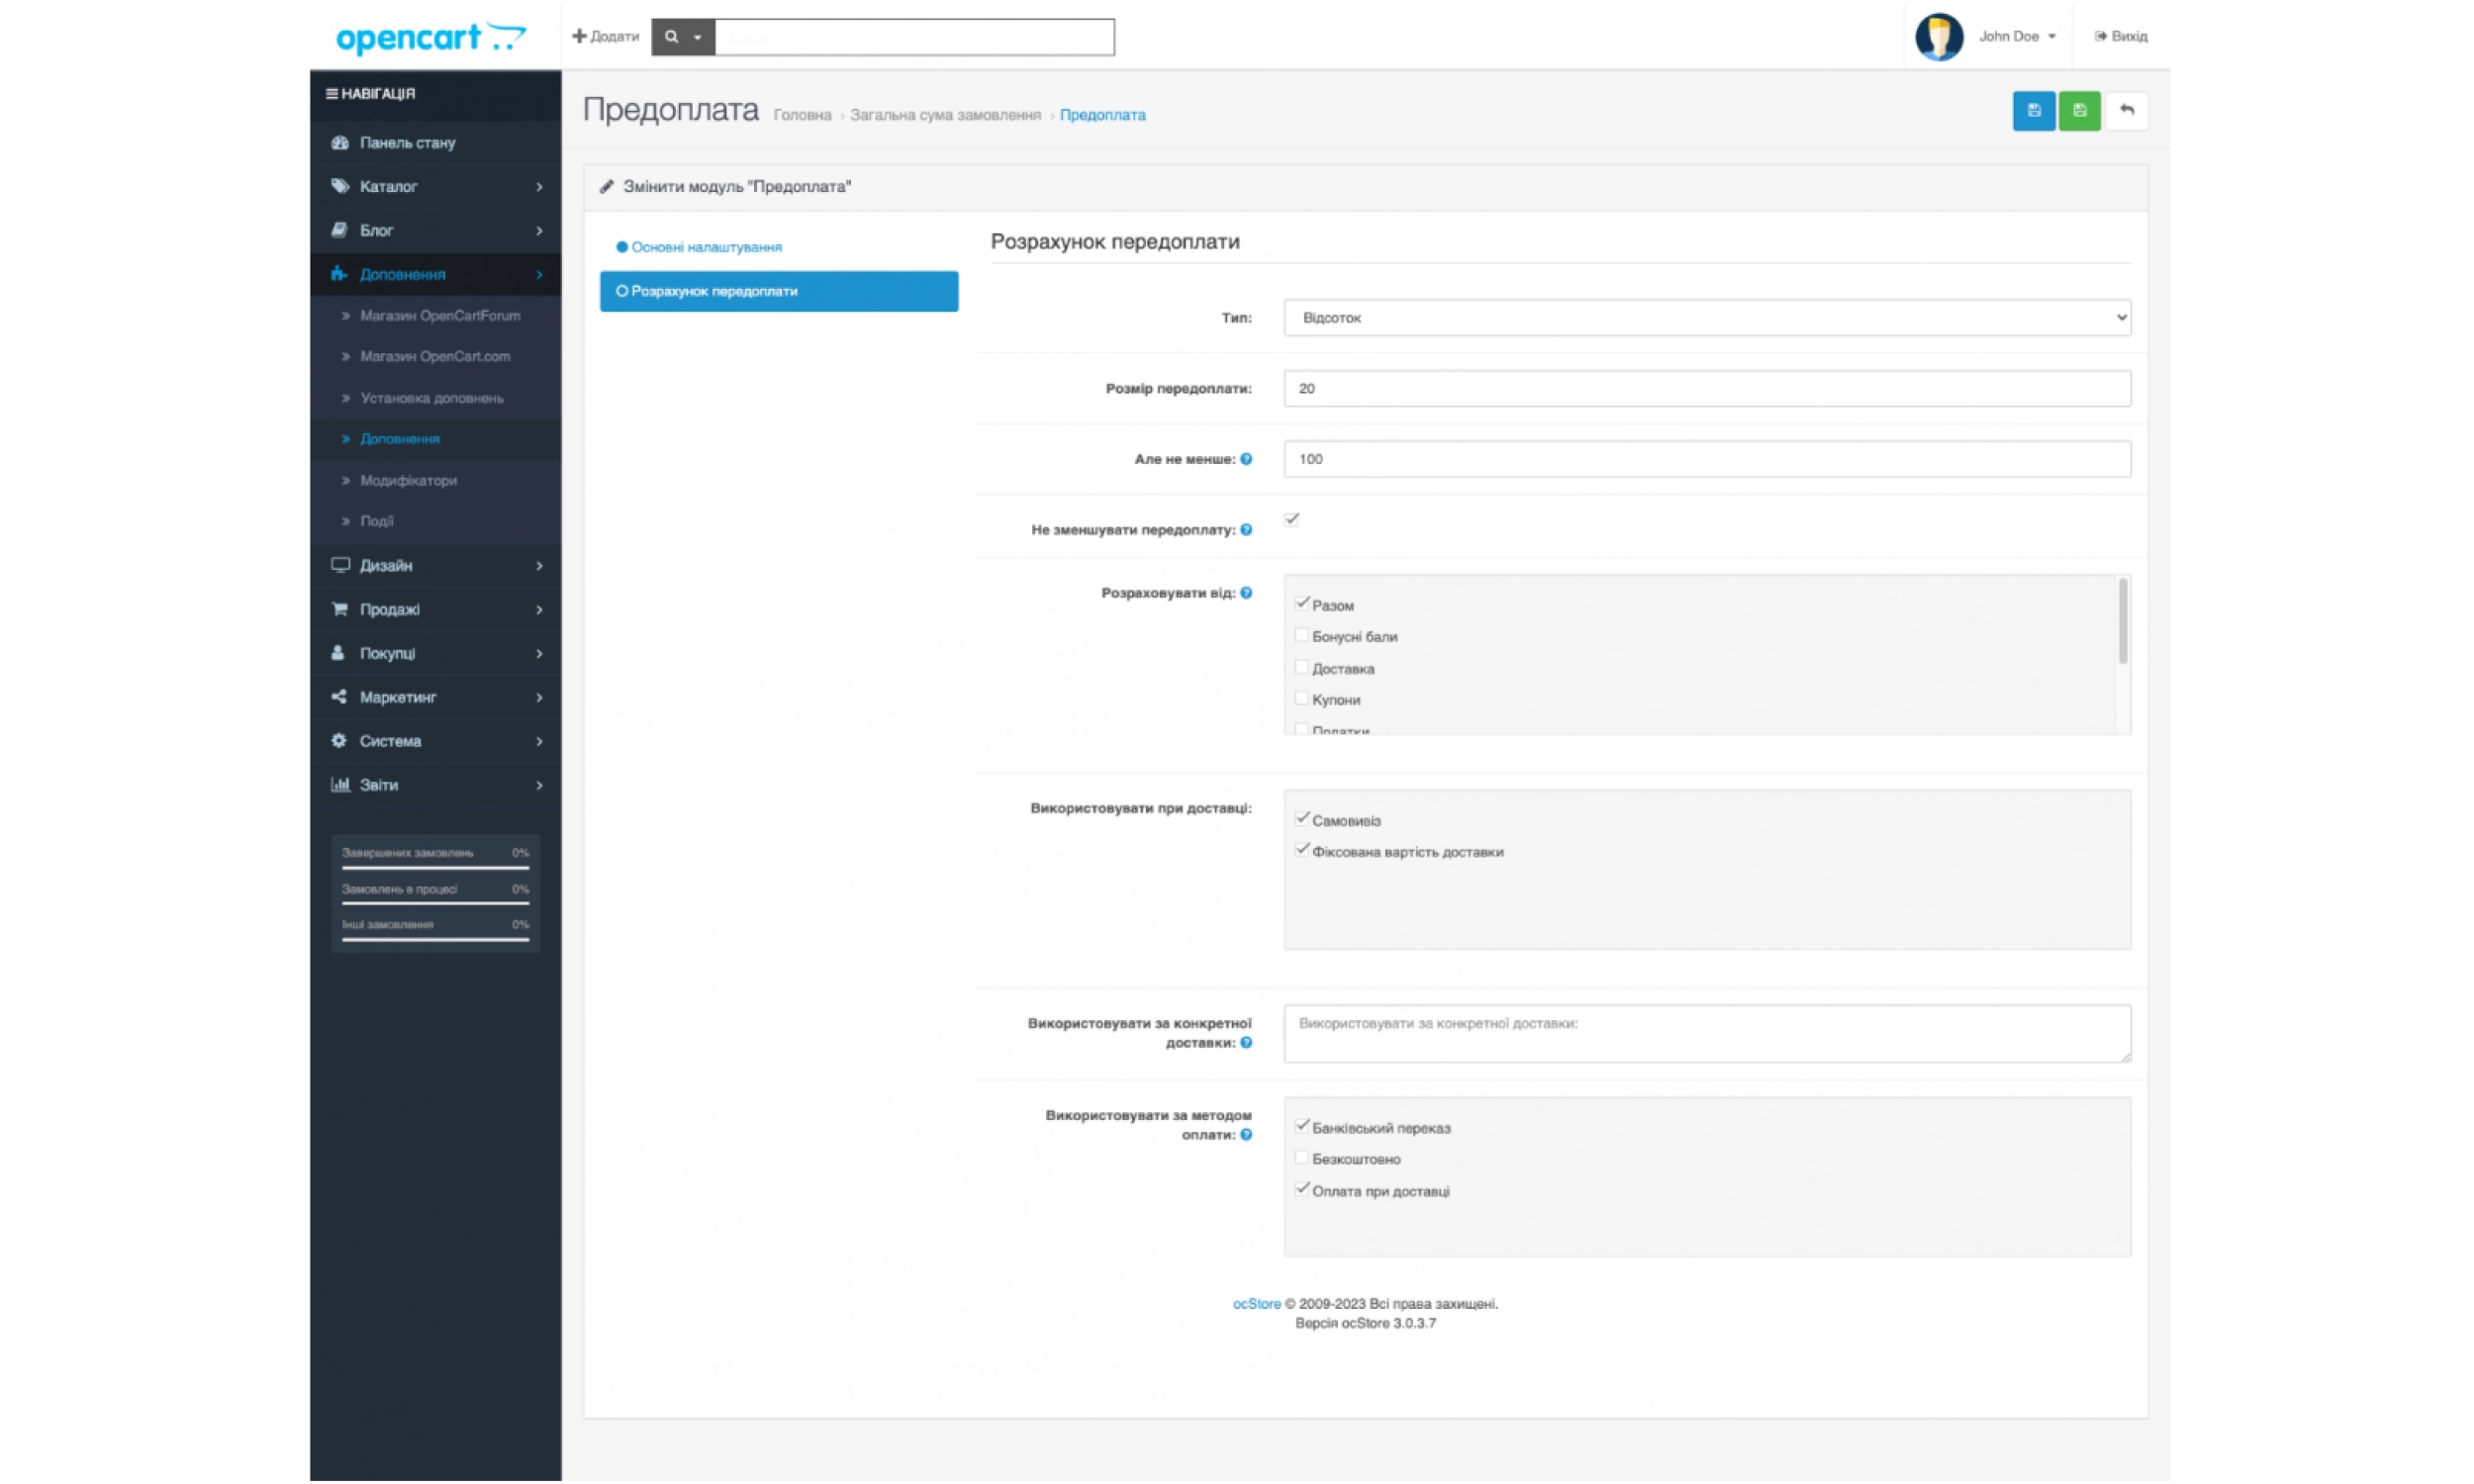
Task: Click help icon beside 'Але не менше'
Action: [1246, 459]
